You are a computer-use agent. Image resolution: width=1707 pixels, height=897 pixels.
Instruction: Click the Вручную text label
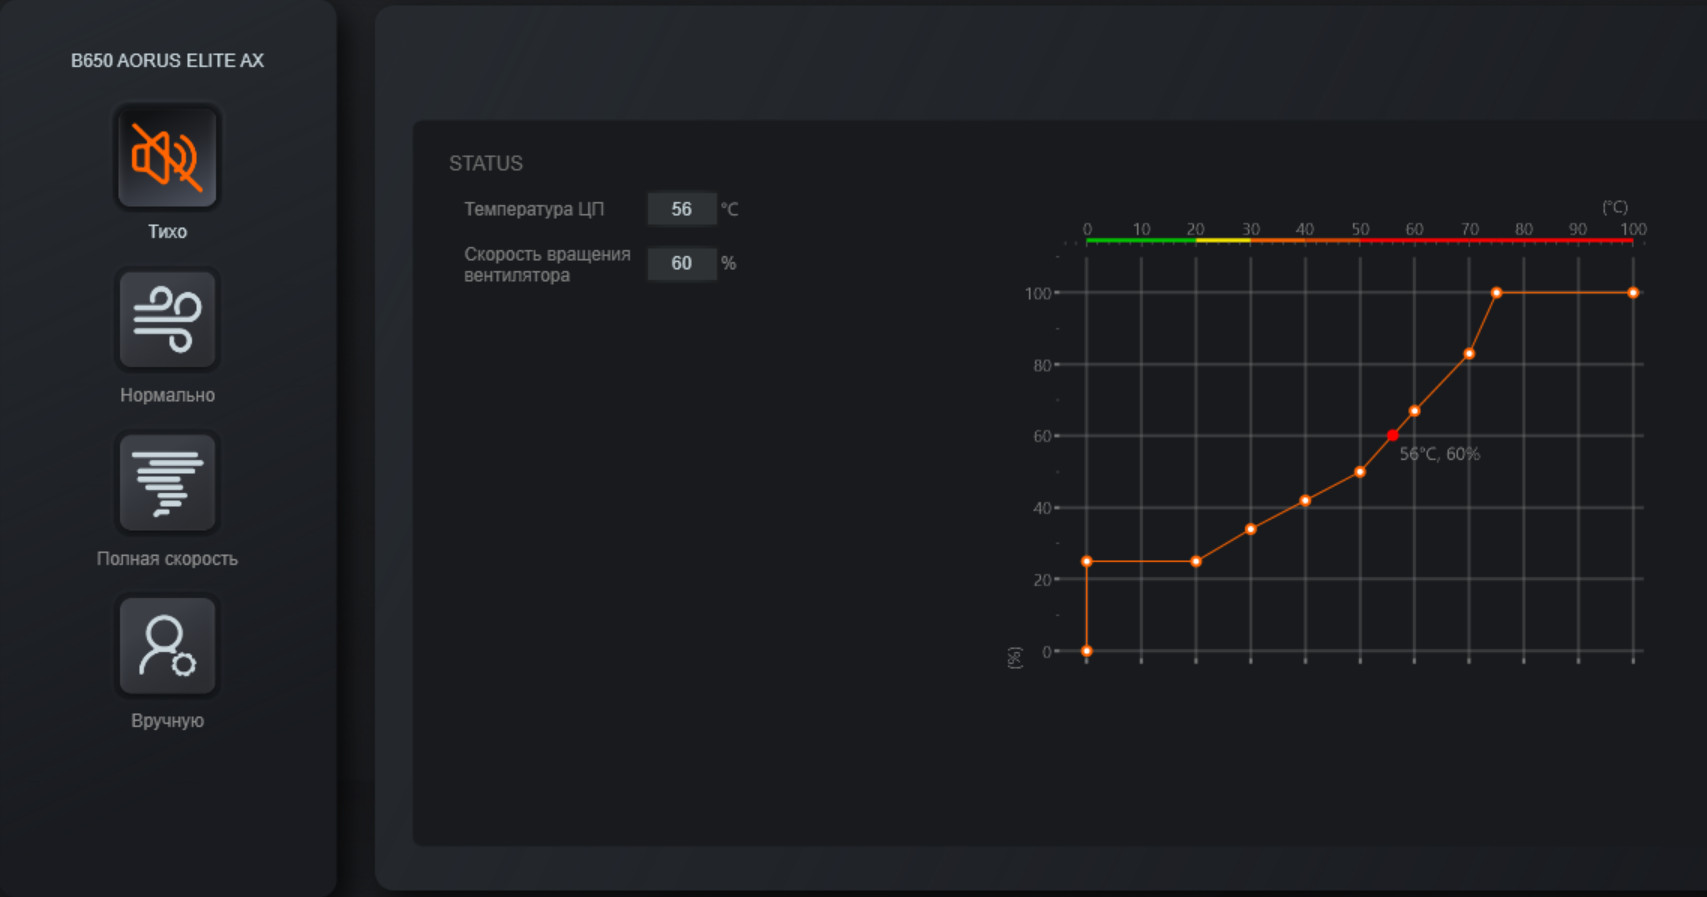click(167, 721)
